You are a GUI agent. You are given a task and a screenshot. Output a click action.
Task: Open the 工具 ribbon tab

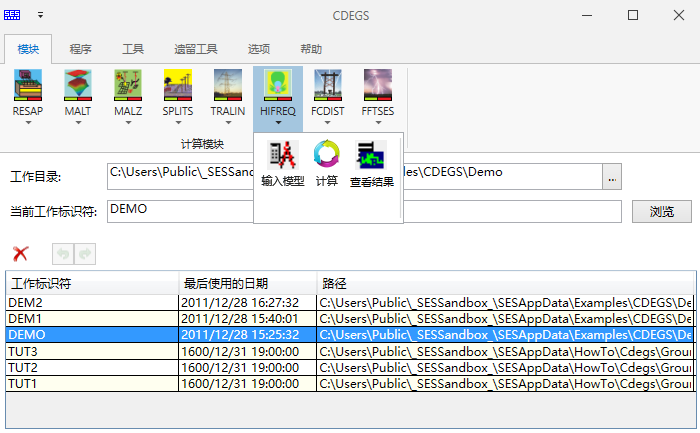[133, 49]
